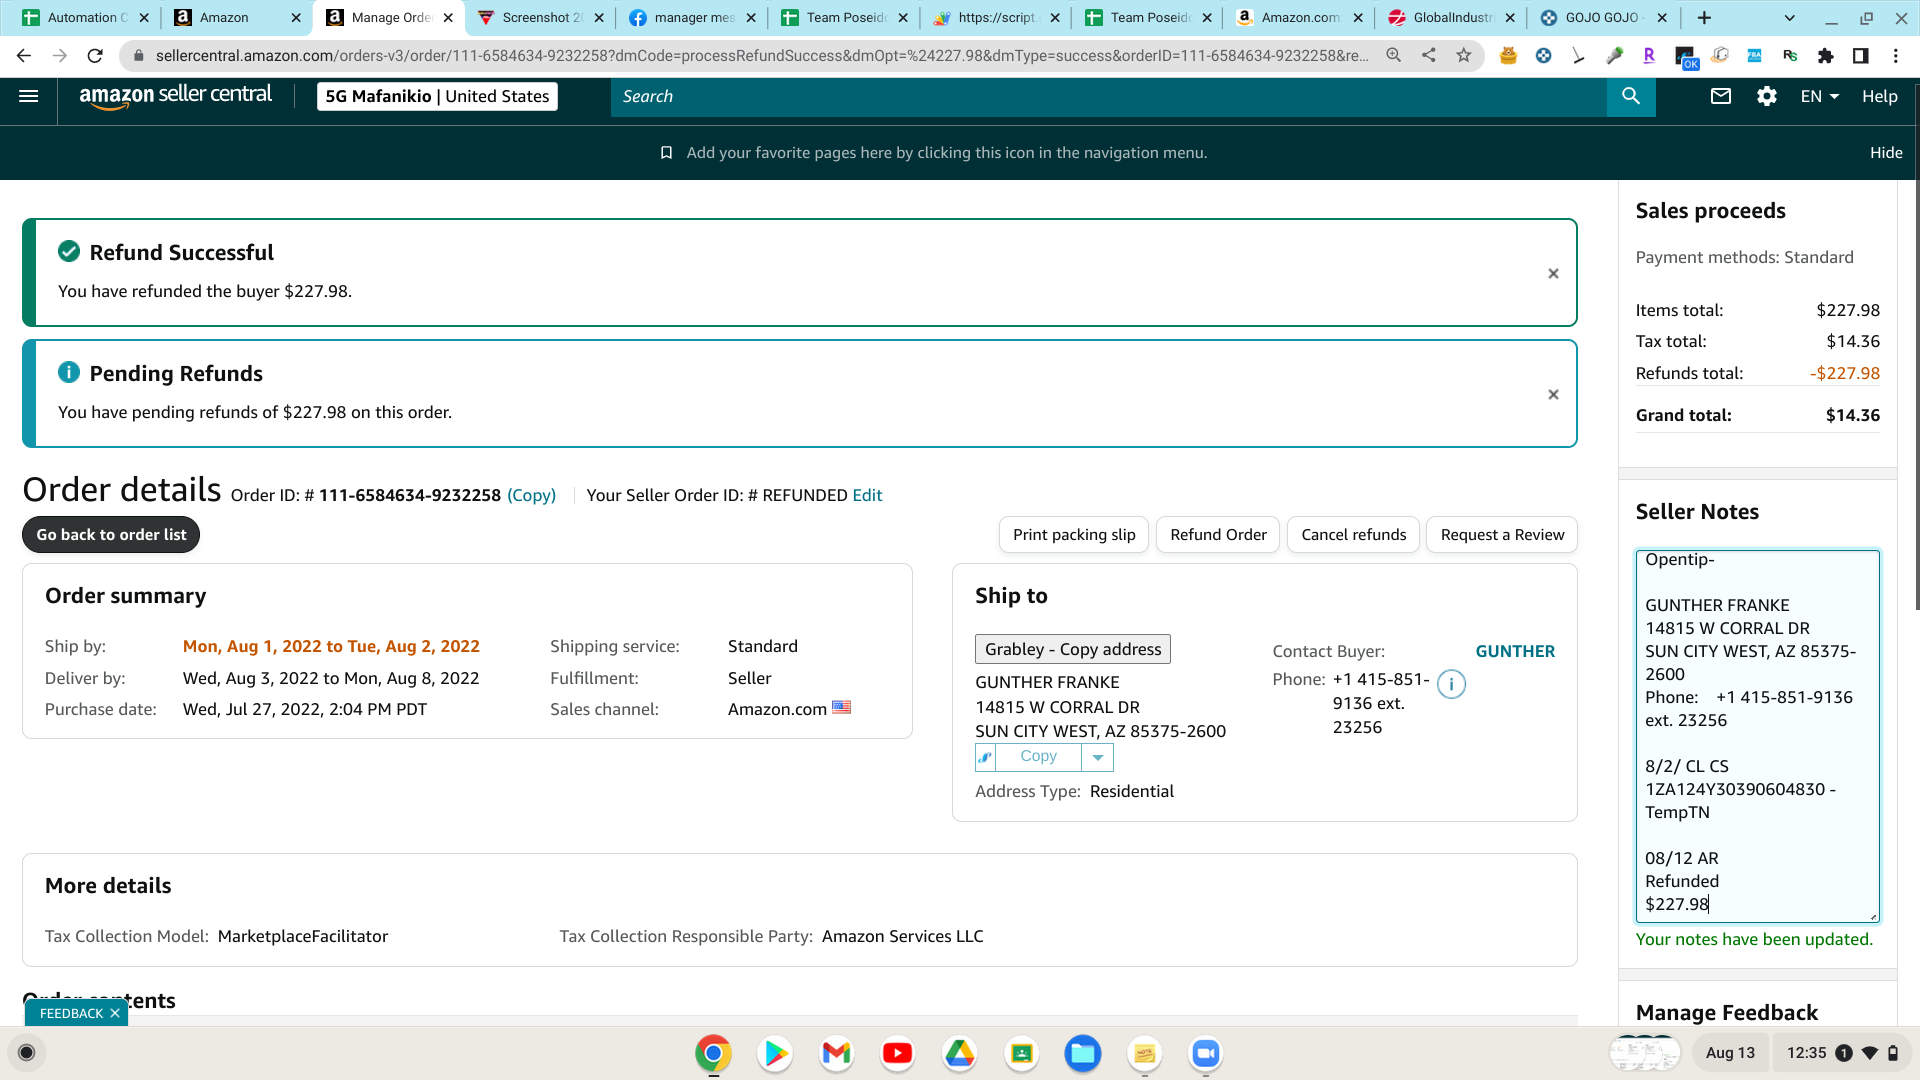Viewport: 1920px width, 1080px height.
Task: Toggle the side panel browser icon
Action: click(1860, 56)
